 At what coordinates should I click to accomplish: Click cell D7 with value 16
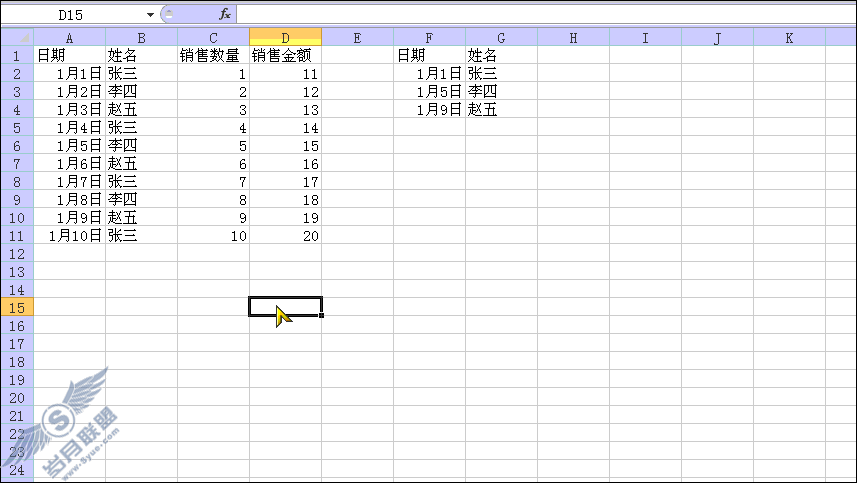(x=285, y=163)
